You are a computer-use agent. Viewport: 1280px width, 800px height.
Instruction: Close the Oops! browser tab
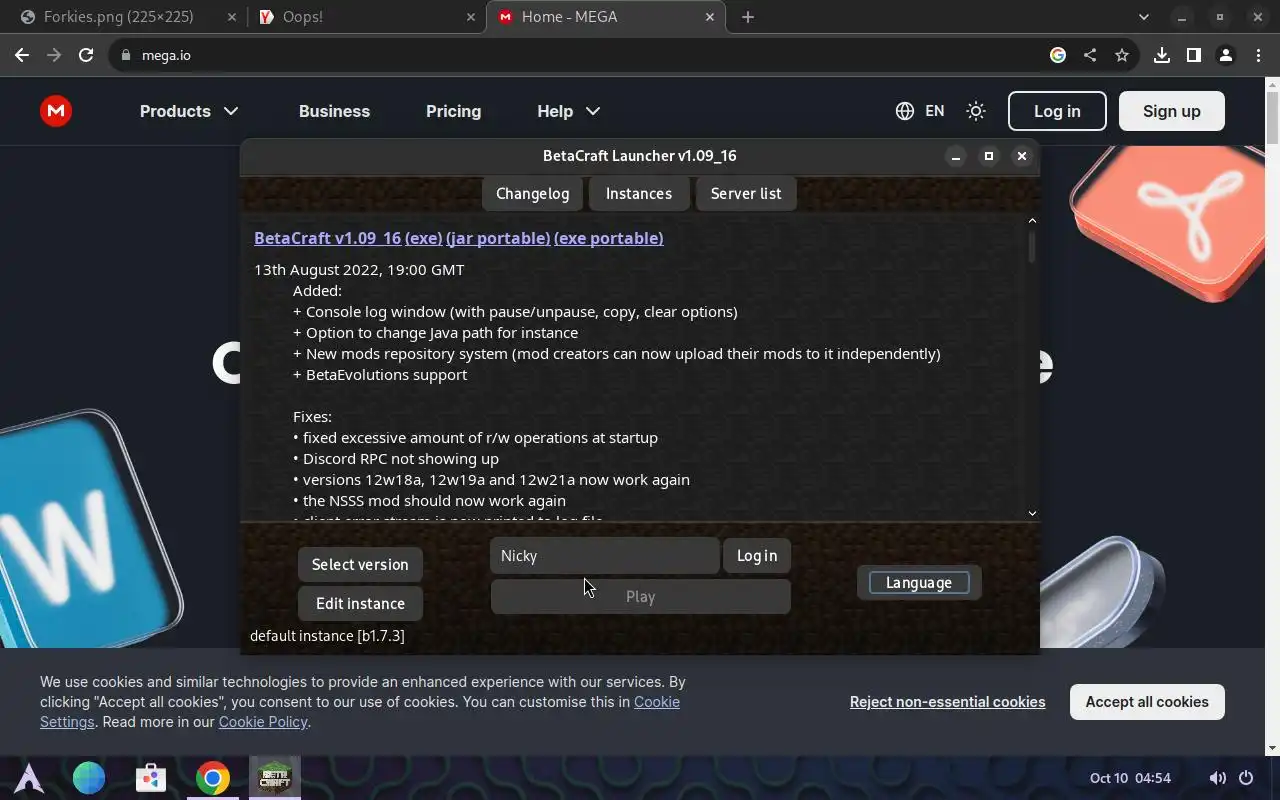(471, 17)
